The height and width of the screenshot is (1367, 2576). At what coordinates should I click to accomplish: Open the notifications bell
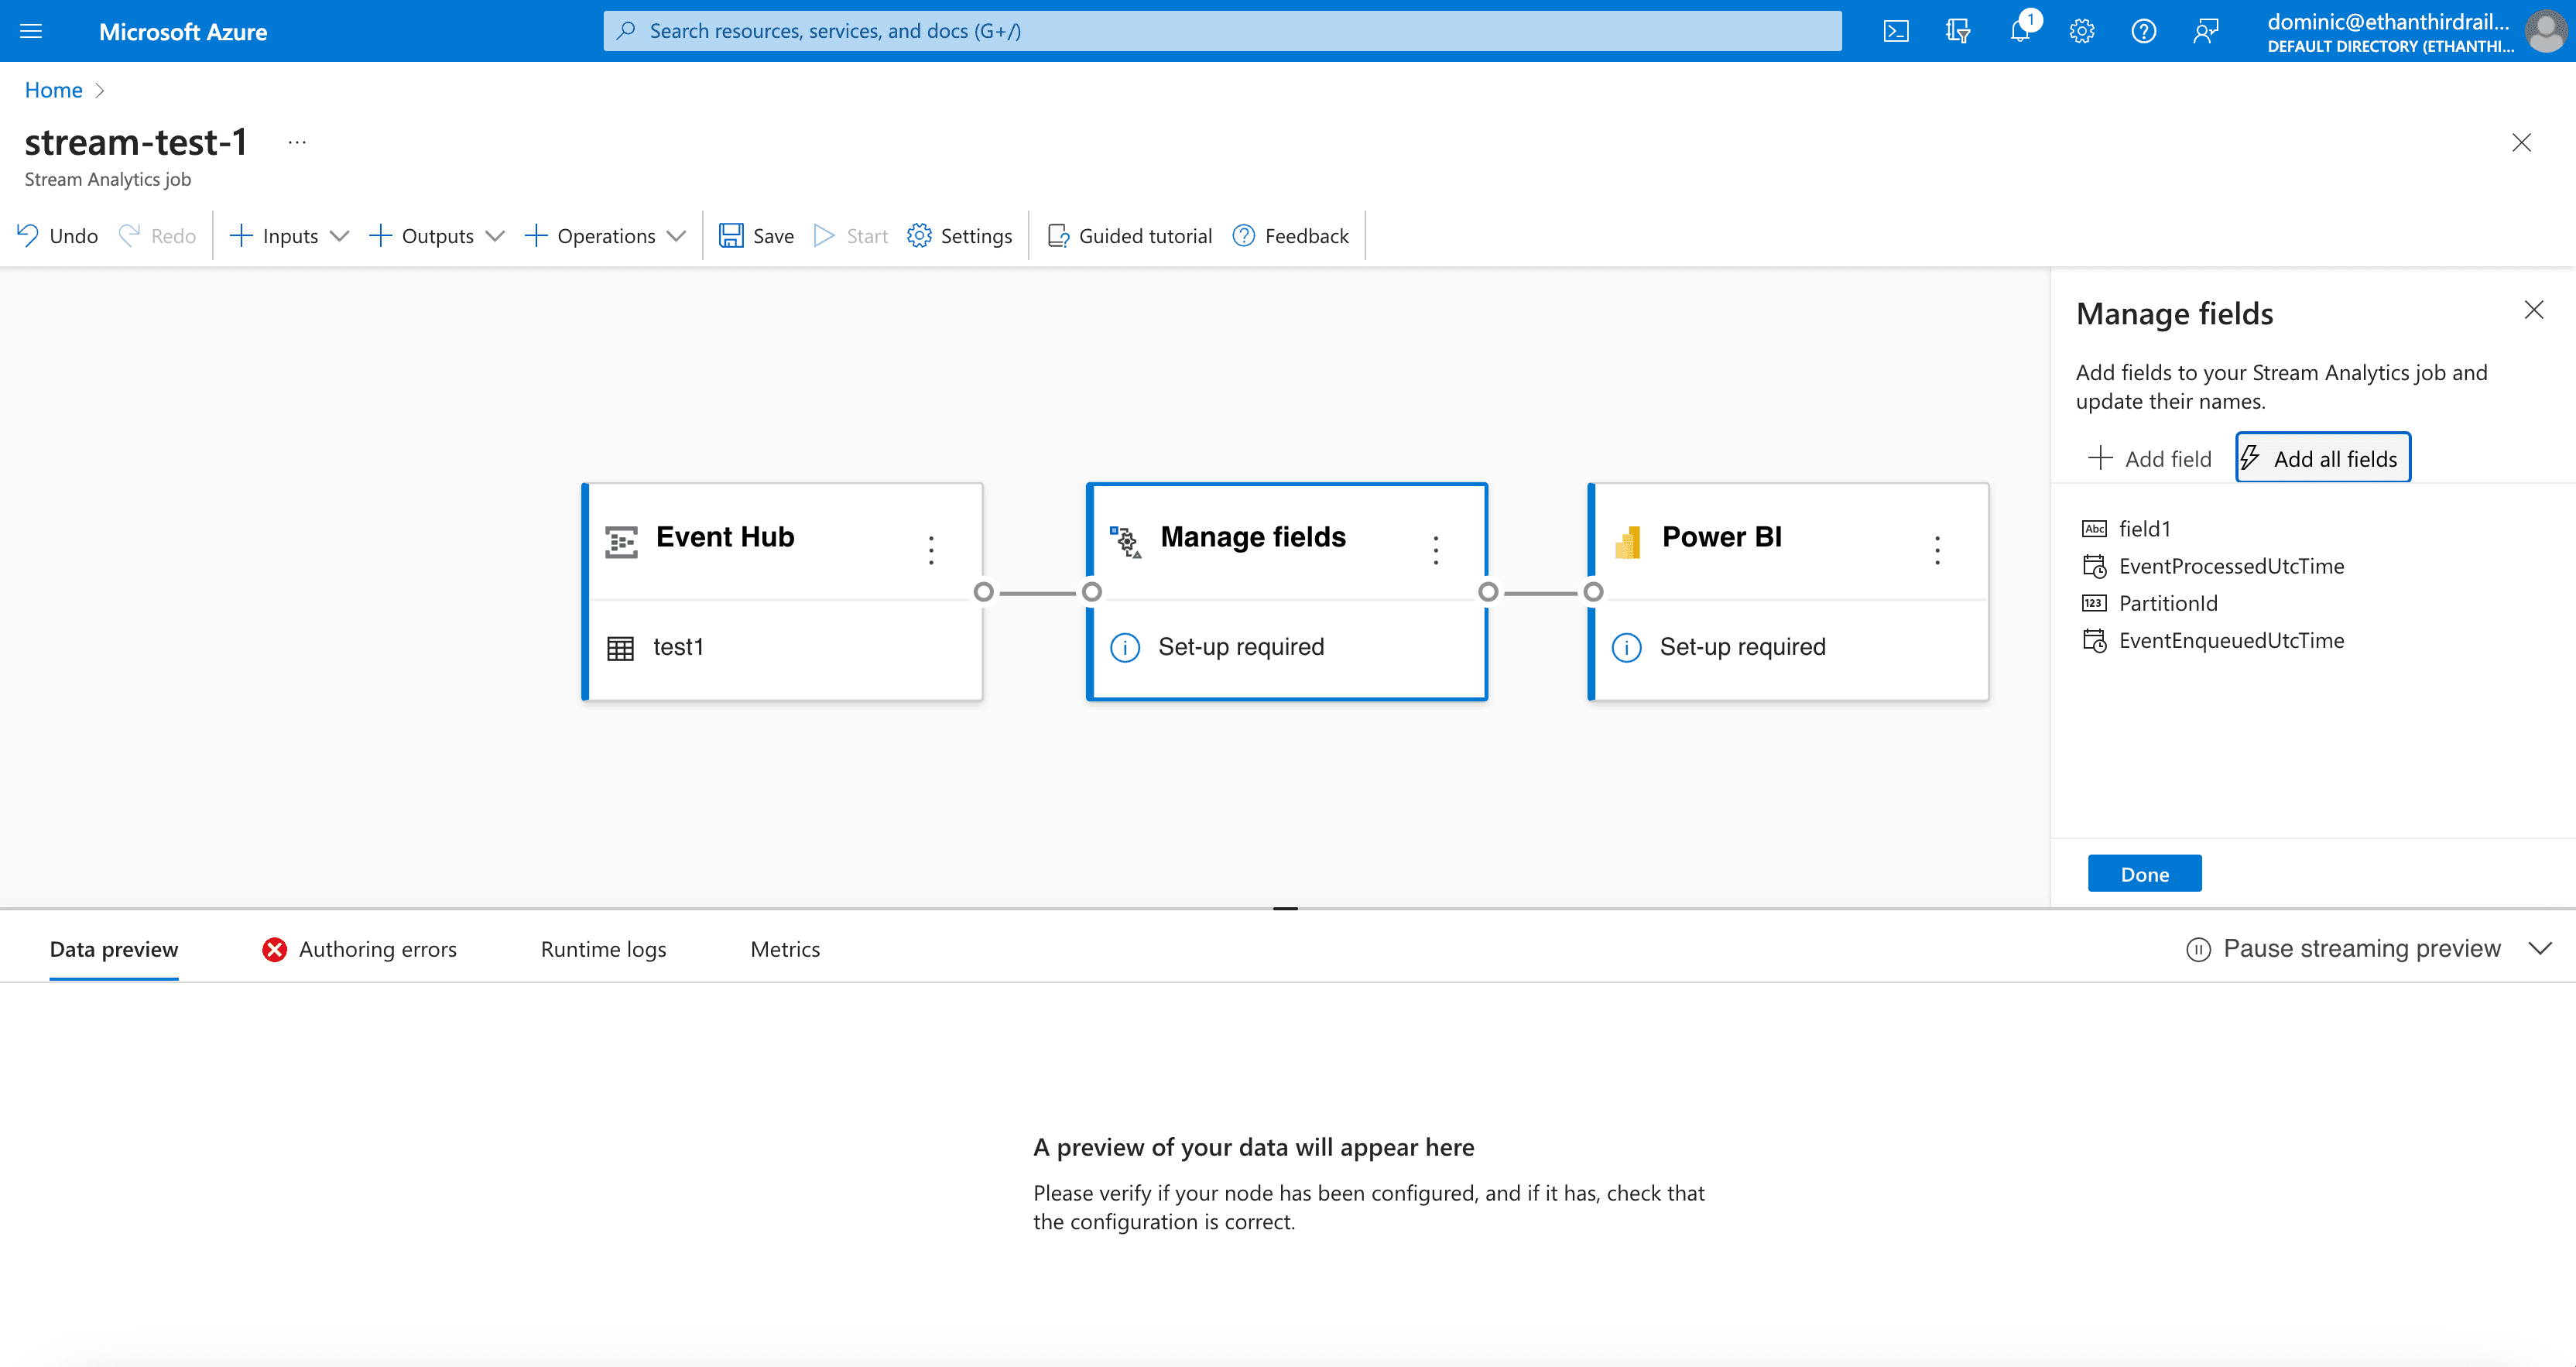tap(2020, 31)
